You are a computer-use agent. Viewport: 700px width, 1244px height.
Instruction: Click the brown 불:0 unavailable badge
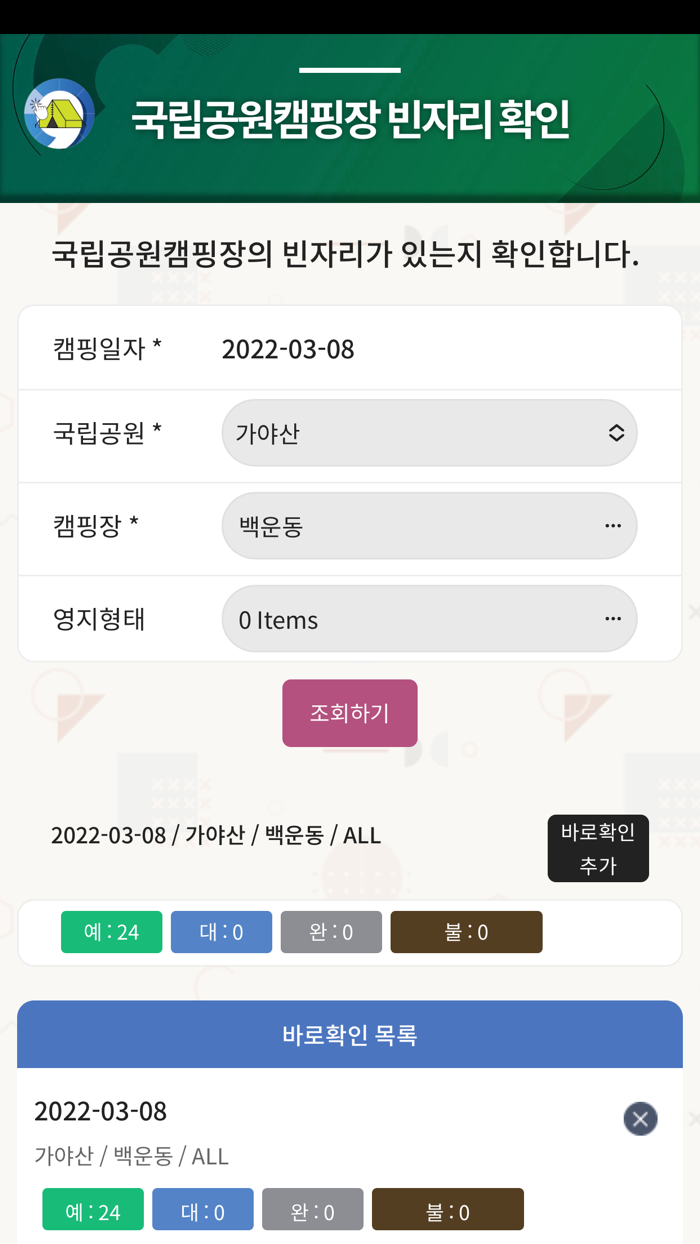[x=466, y=931]
